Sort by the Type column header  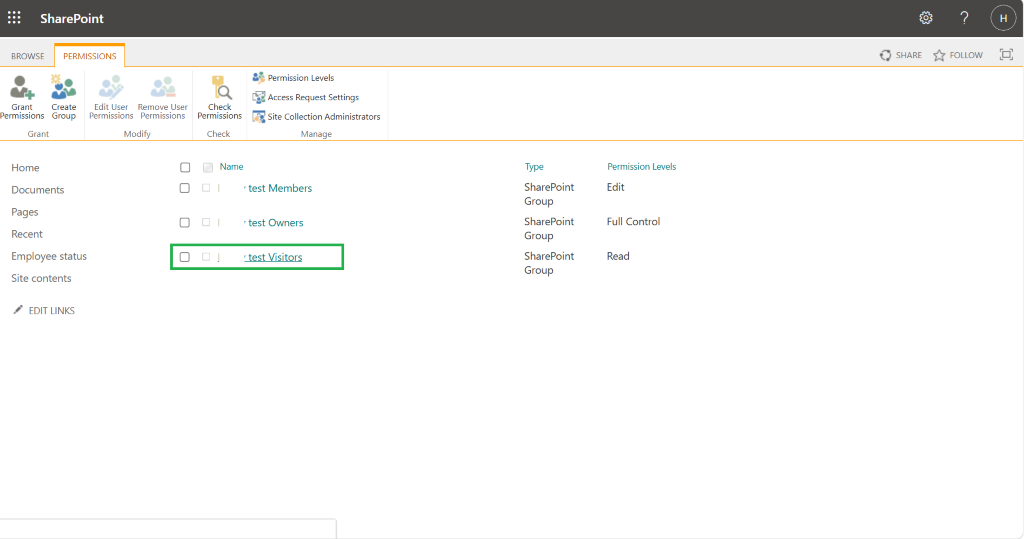(x=534, y=167)
